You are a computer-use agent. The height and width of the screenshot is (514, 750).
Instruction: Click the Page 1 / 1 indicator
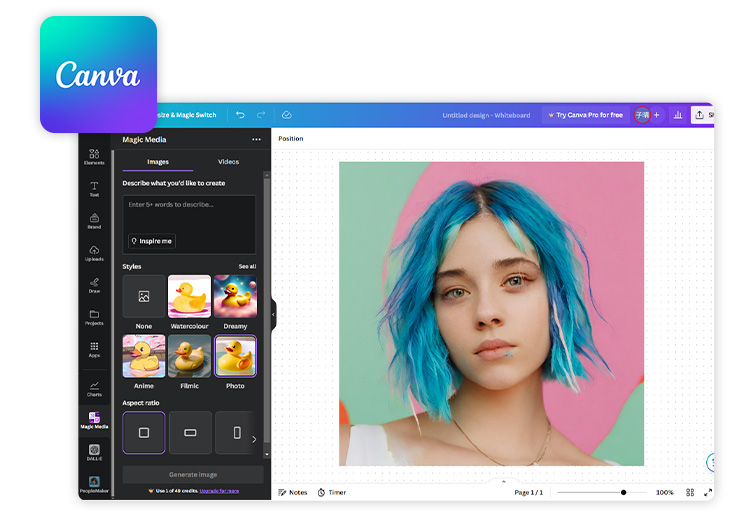tap(529, 492)
